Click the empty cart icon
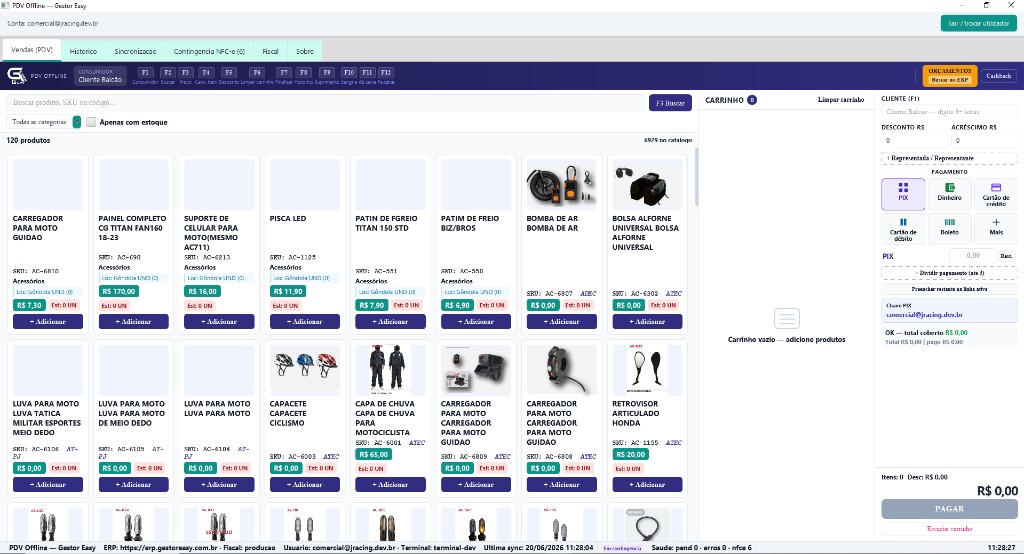 pos(786,319)
